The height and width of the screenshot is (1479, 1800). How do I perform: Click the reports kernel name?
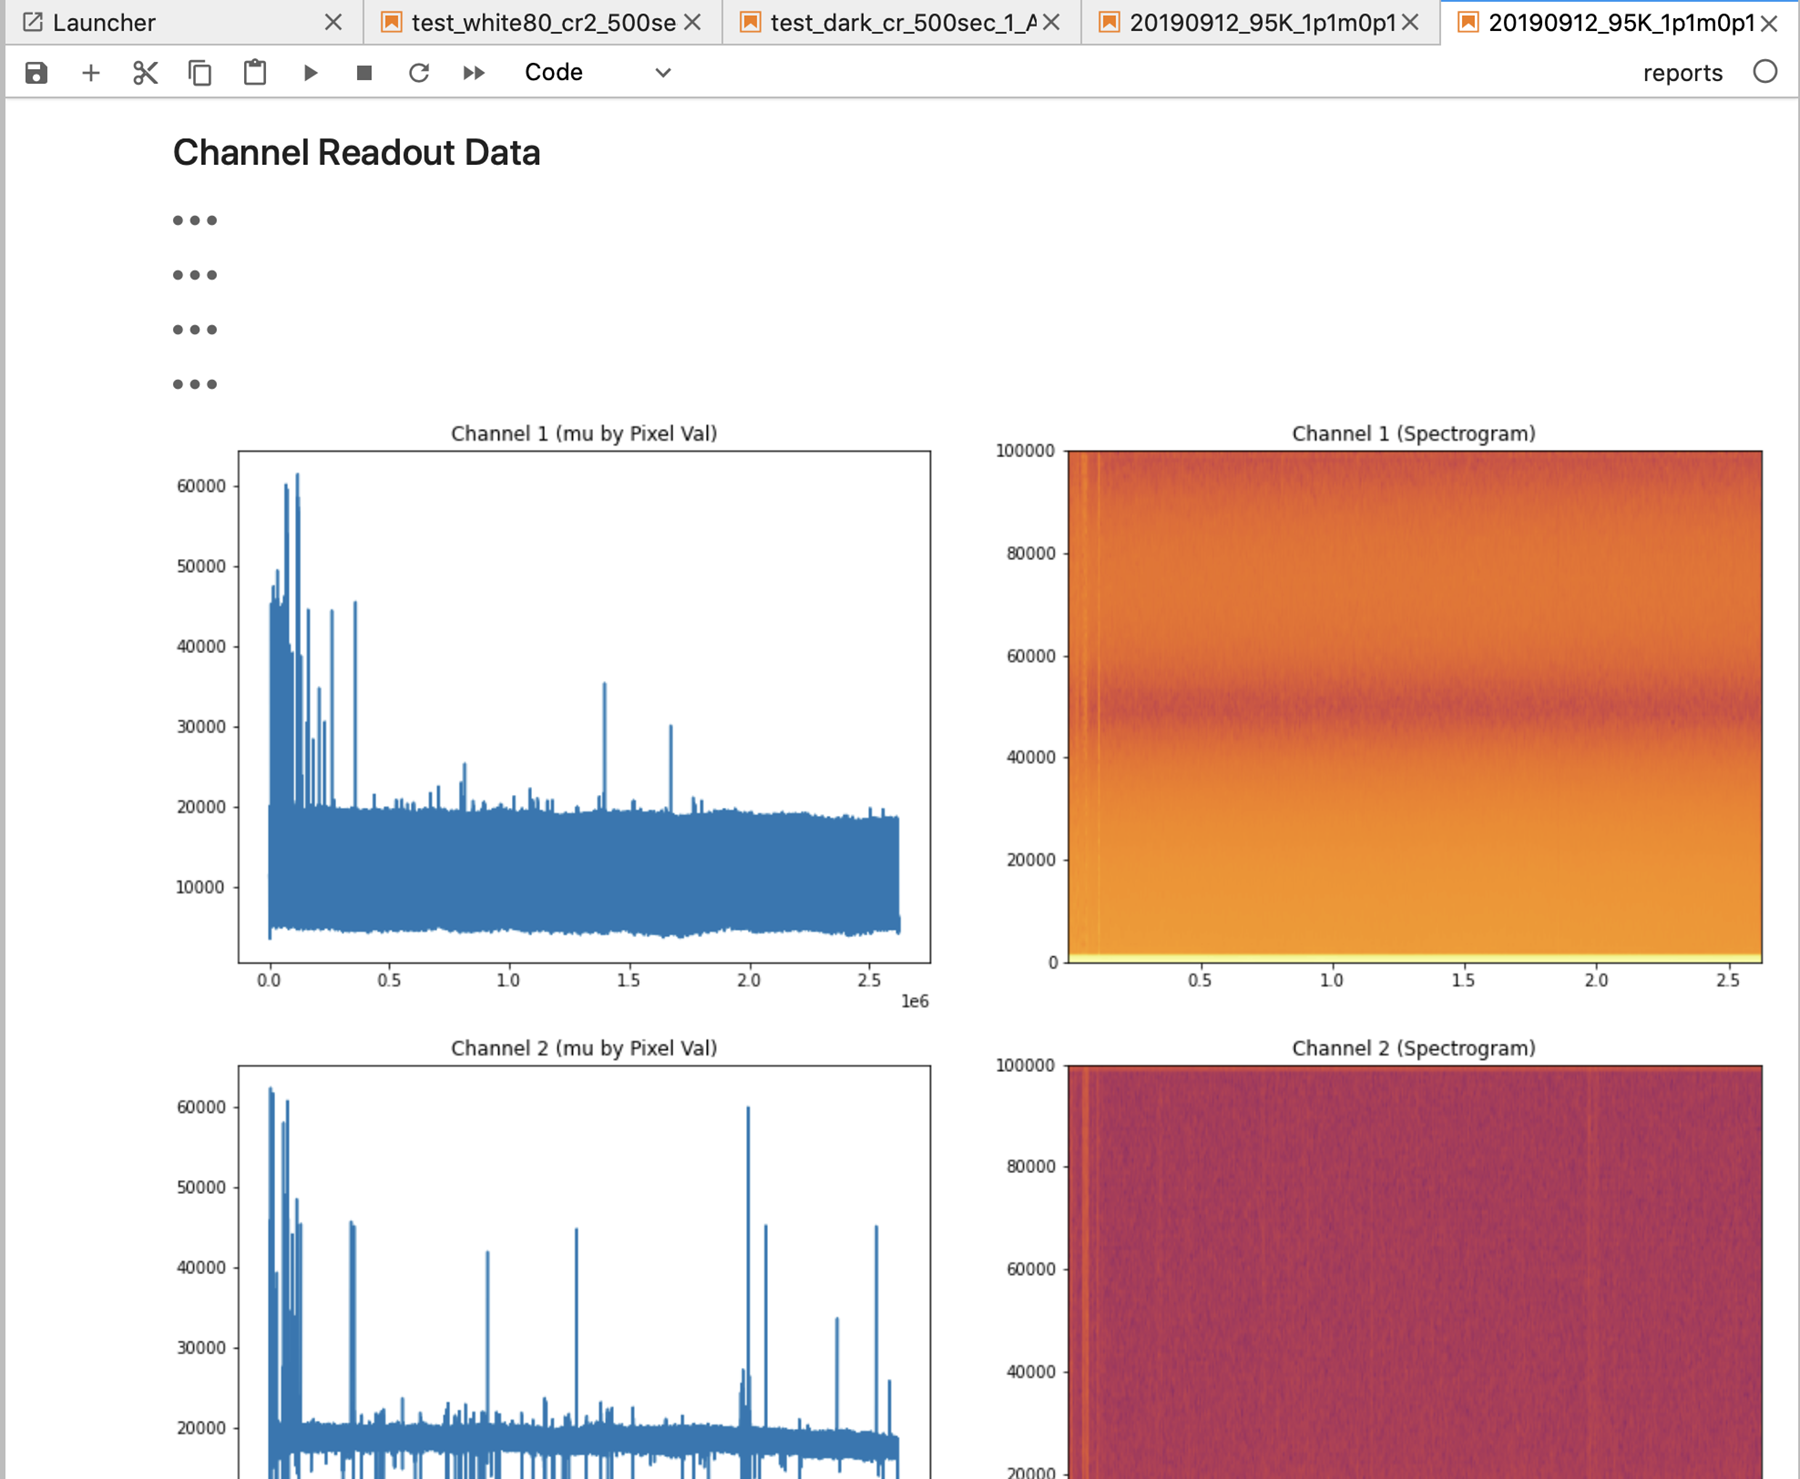point(1682,73)
